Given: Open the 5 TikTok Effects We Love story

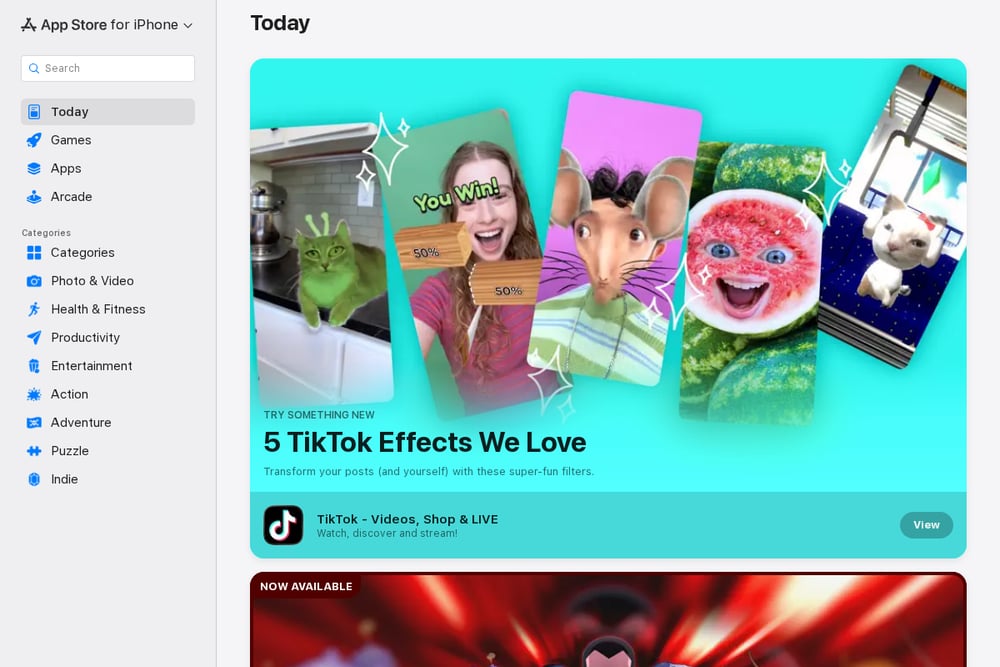Looking at the screenshot, I should pos(425,442).
